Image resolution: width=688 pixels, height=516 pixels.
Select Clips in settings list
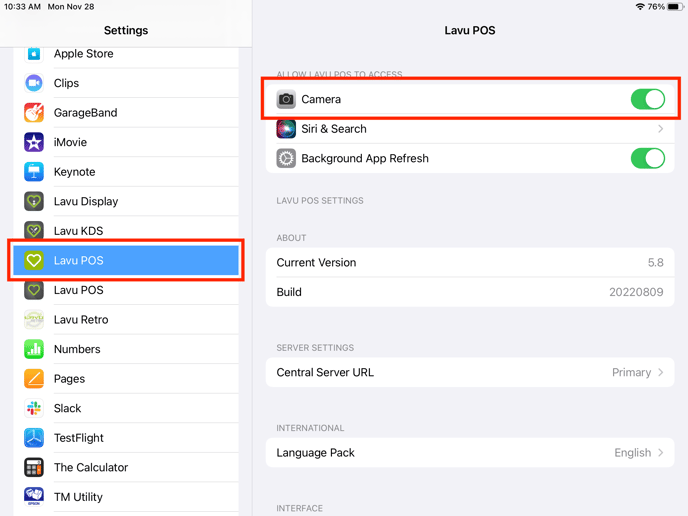pyautogui.click(x=126, y=83)
